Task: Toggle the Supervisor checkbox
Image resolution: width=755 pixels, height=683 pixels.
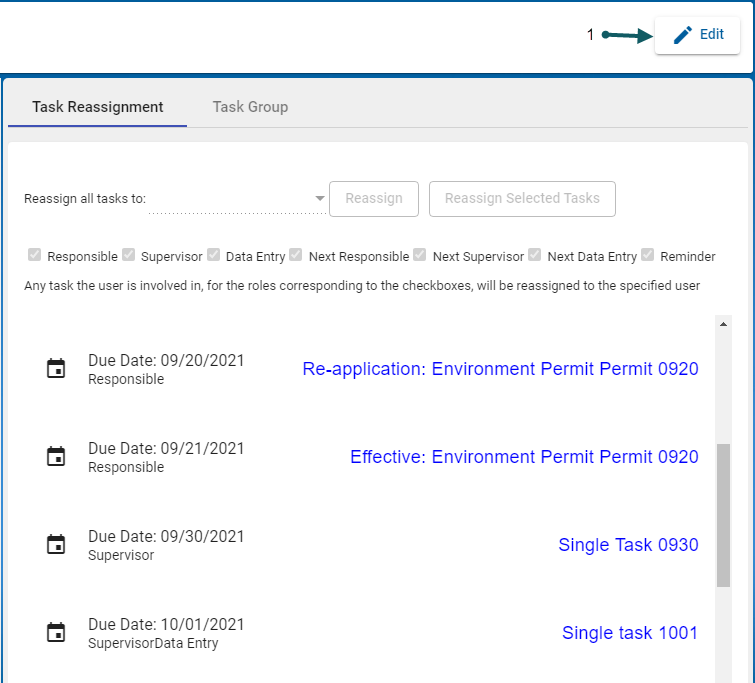Action: 129,255
